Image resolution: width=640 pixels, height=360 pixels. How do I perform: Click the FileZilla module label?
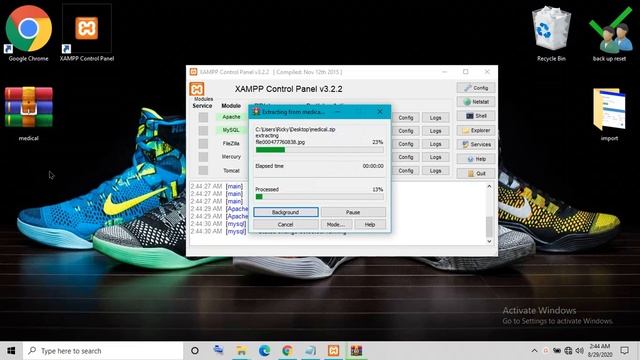tap(231, 144)
